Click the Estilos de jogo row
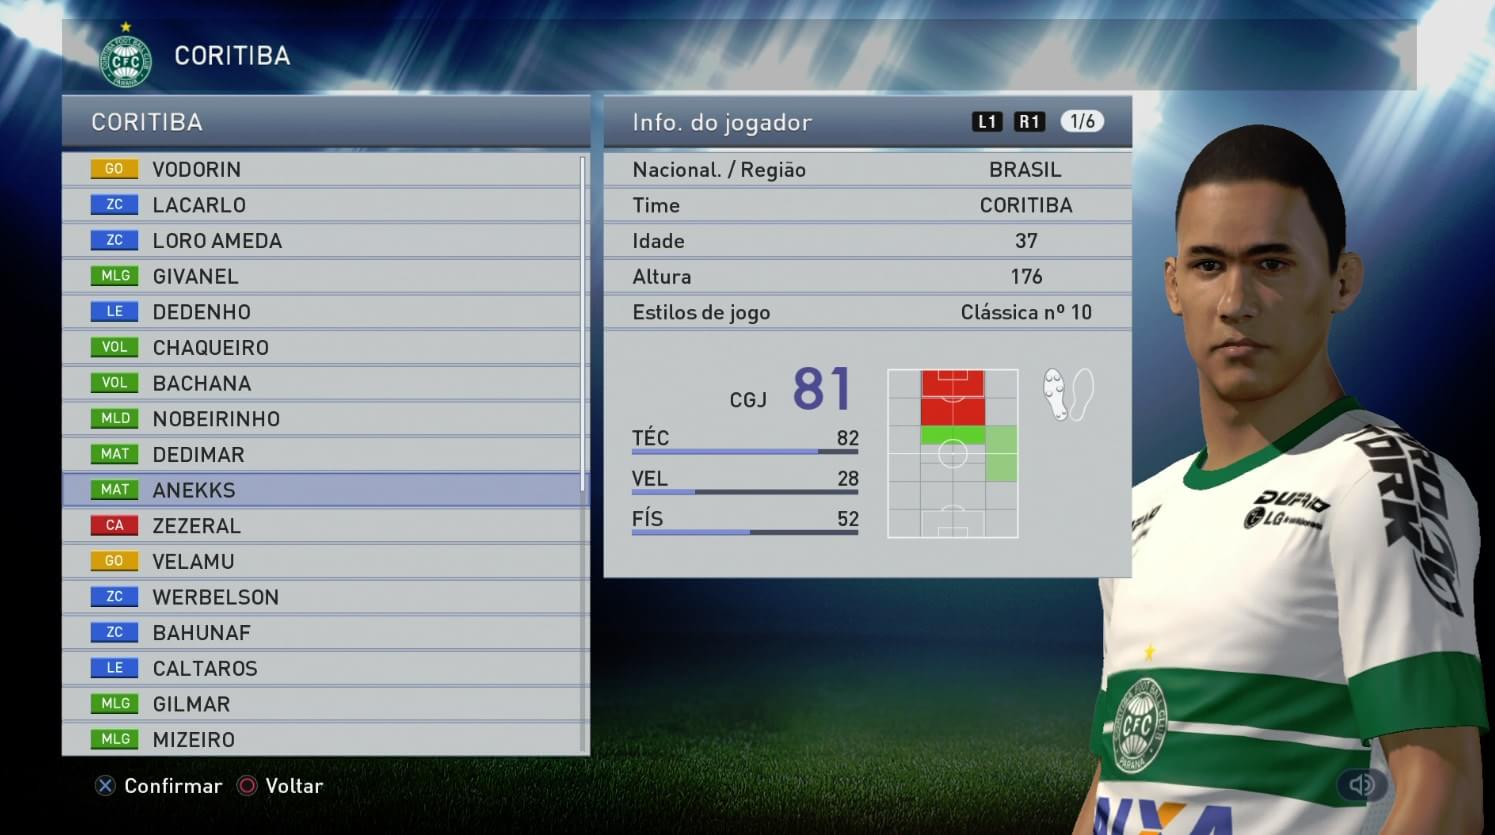This screenshot has width=1495, height=835. coord(867,312)
